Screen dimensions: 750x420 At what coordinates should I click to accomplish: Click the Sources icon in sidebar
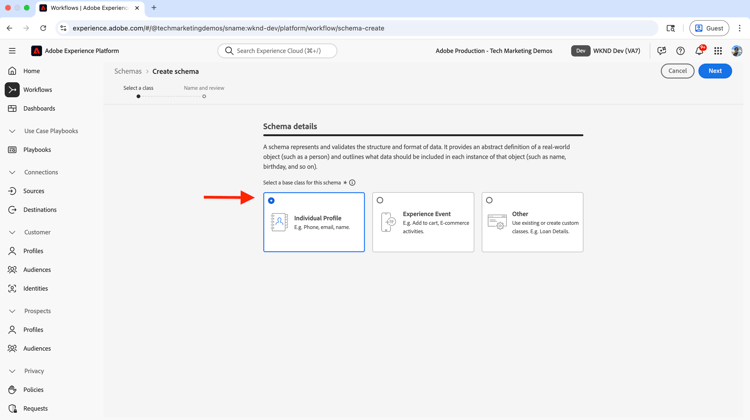pos(12,191)
